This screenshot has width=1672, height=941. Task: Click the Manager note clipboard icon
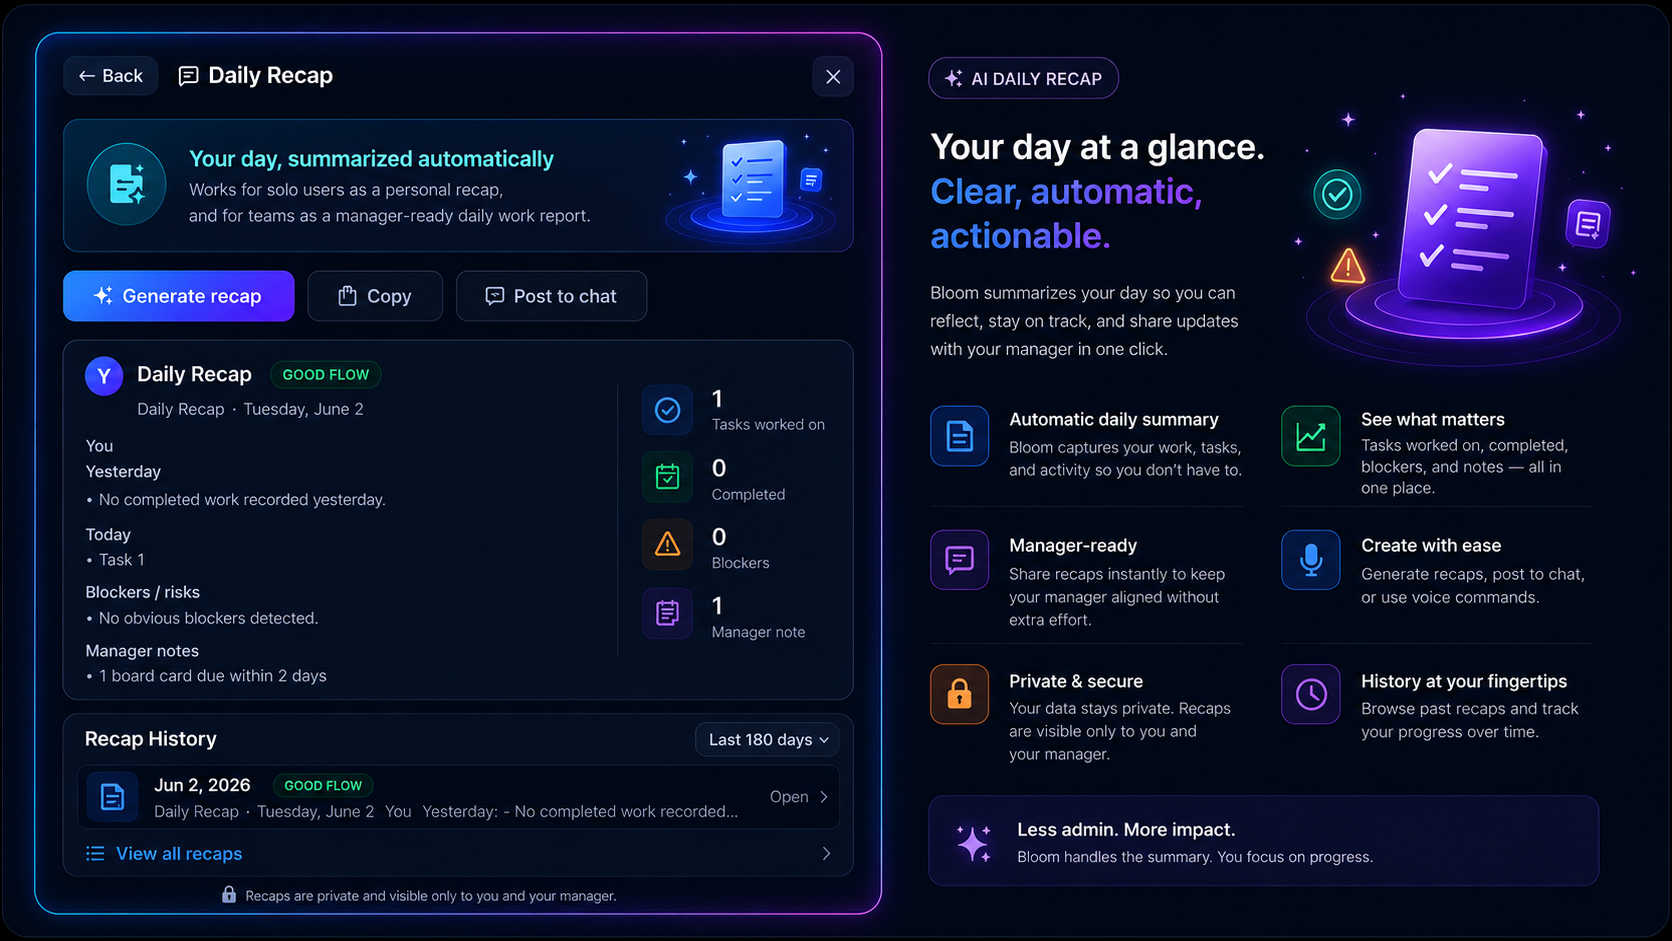[667, 613]
